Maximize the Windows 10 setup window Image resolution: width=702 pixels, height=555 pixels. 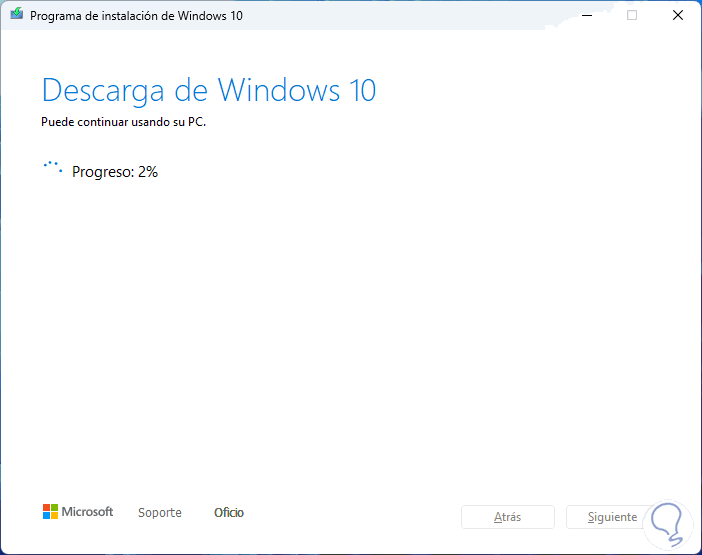(x=632, y=15)
